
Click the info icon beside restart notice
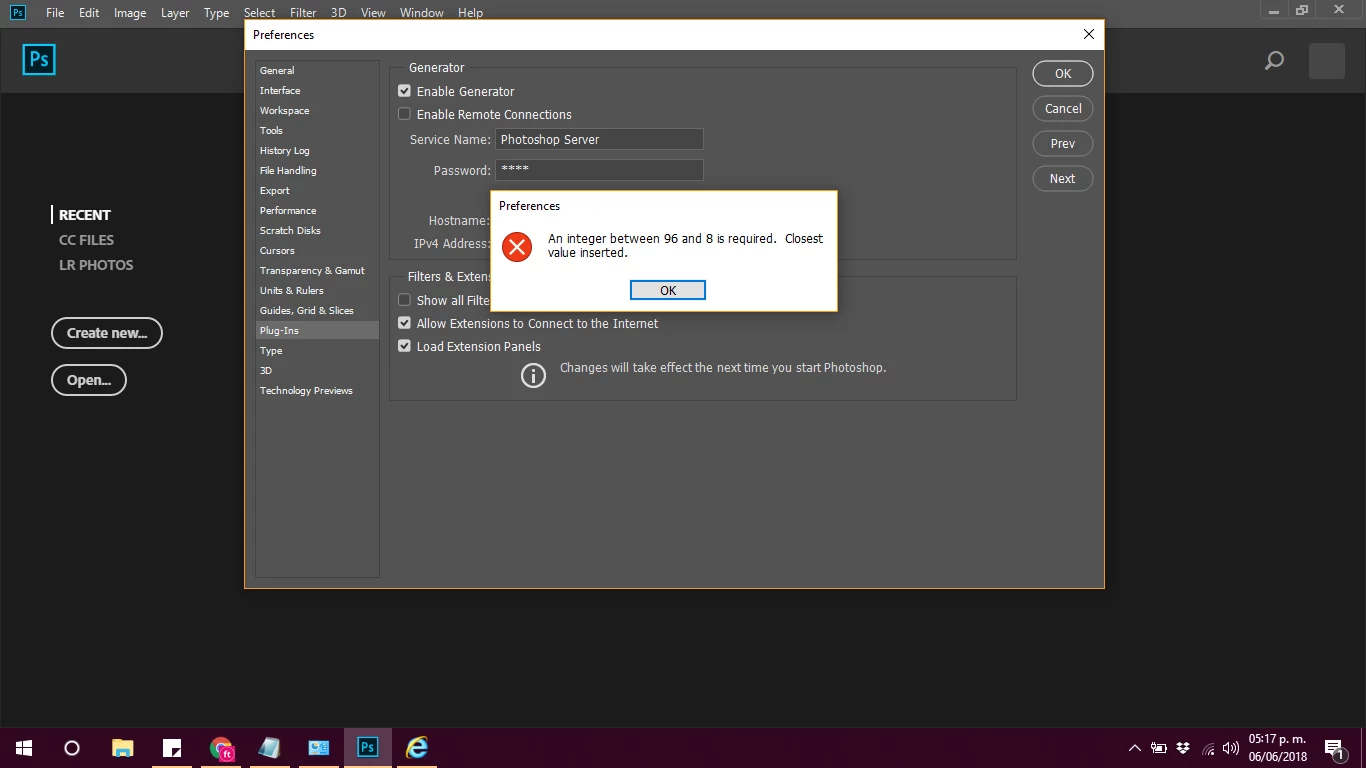[x=534, y=376]
